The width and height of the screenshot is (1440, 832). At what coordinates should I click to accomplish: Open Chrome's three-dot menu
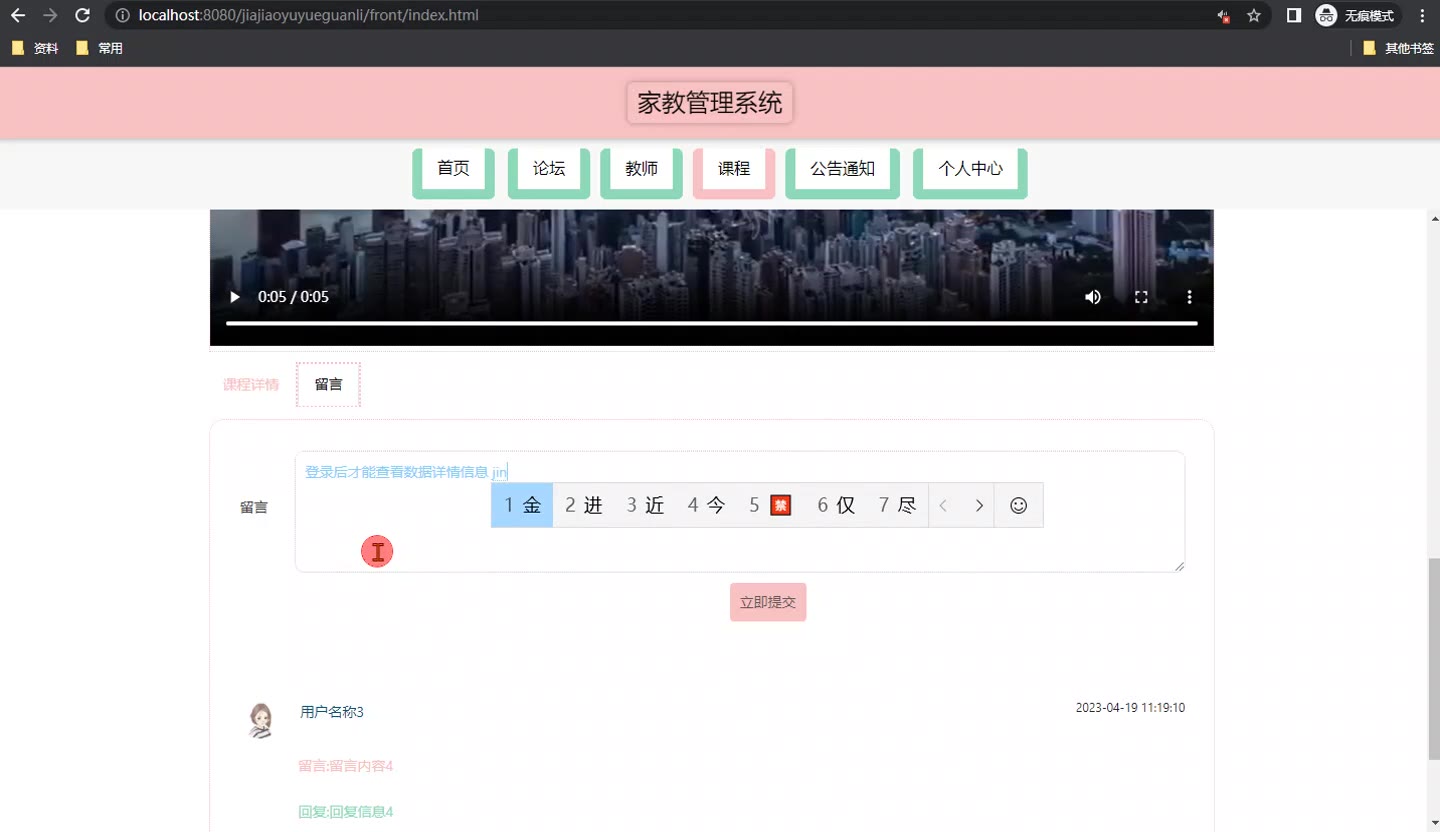[x=1422, y=15]
